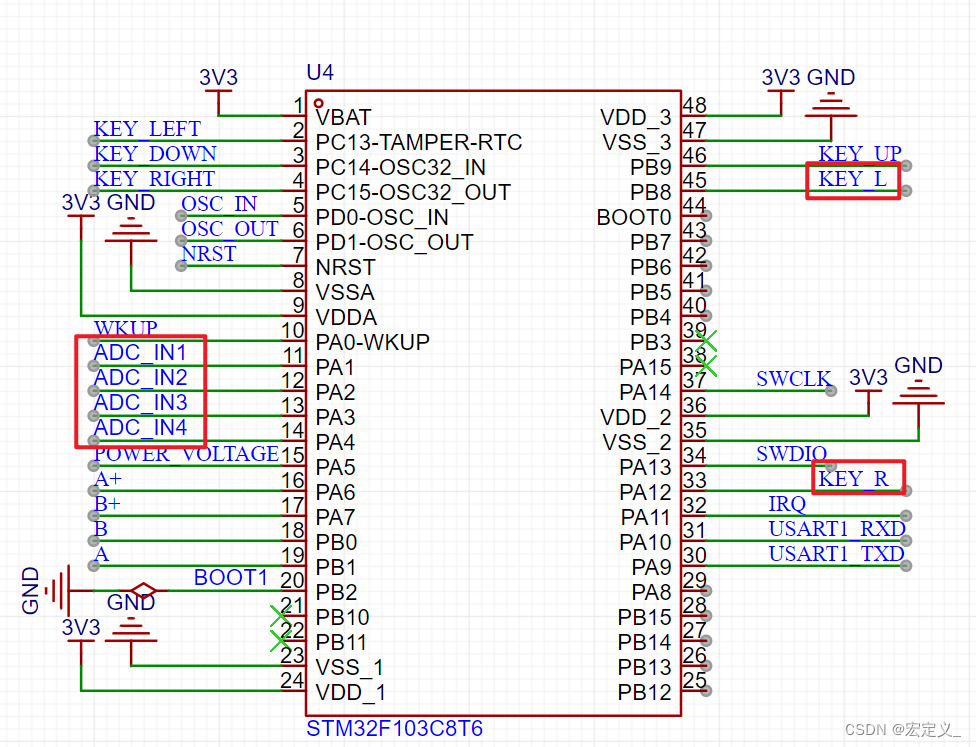Click the sideways GND symbol on the BOOT1 net
976x747 pixels.
57,590
